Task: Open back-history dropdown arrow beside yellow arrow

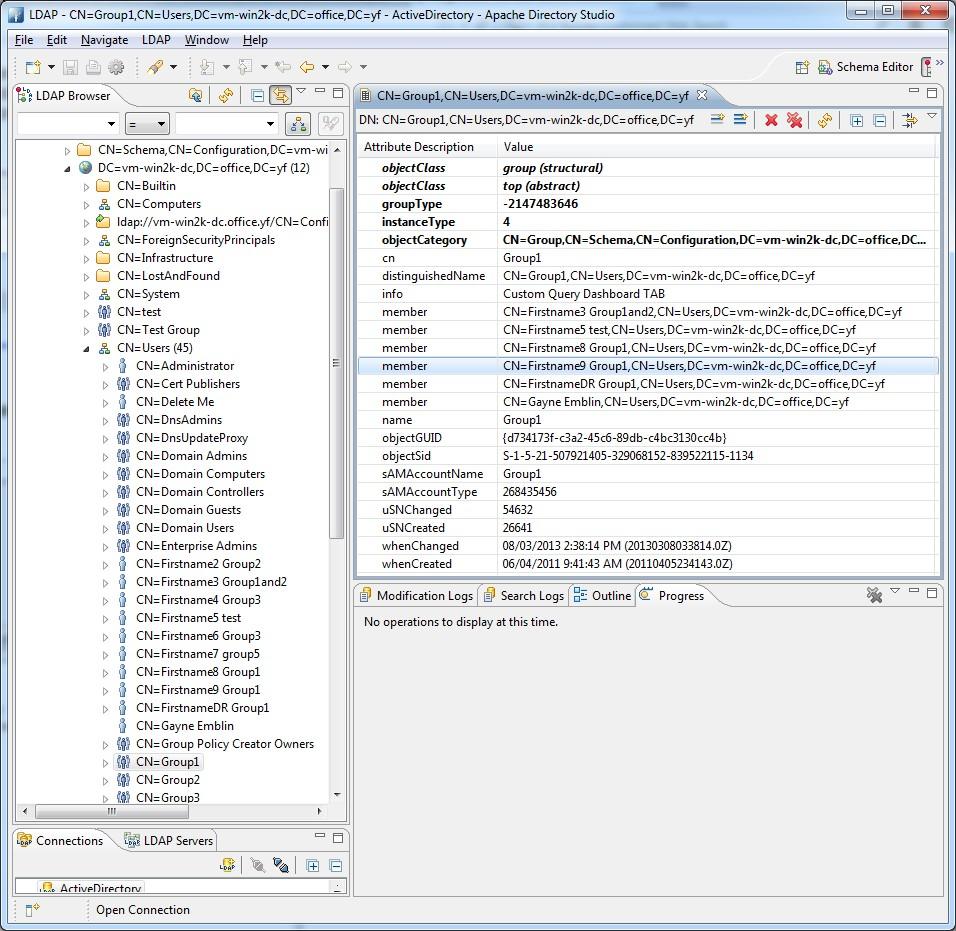Action: coord(325,67)
